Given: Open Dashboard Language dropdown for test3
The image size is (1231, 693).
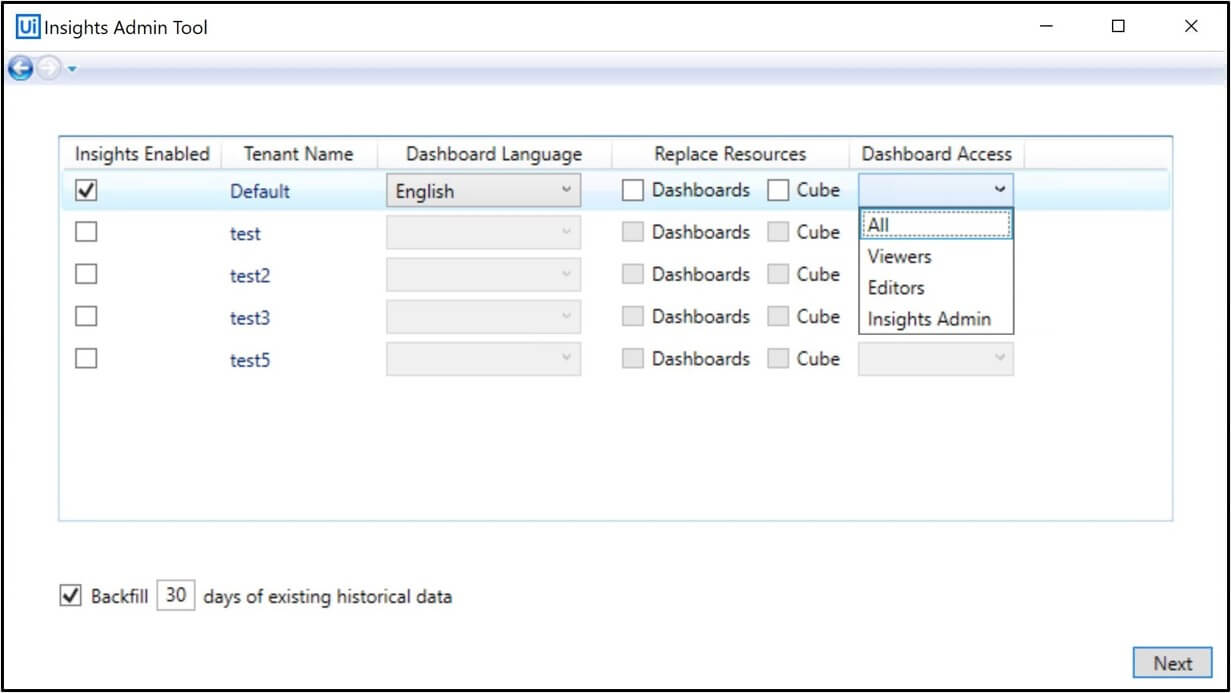Looking at the screenshot, I should 483,316.
